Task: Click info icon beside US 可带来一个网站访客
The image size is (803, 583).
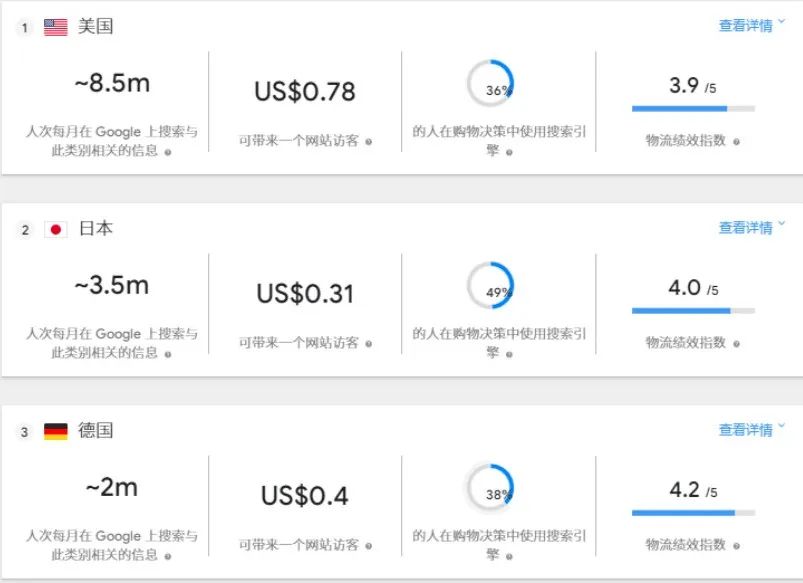Action: 369,142
